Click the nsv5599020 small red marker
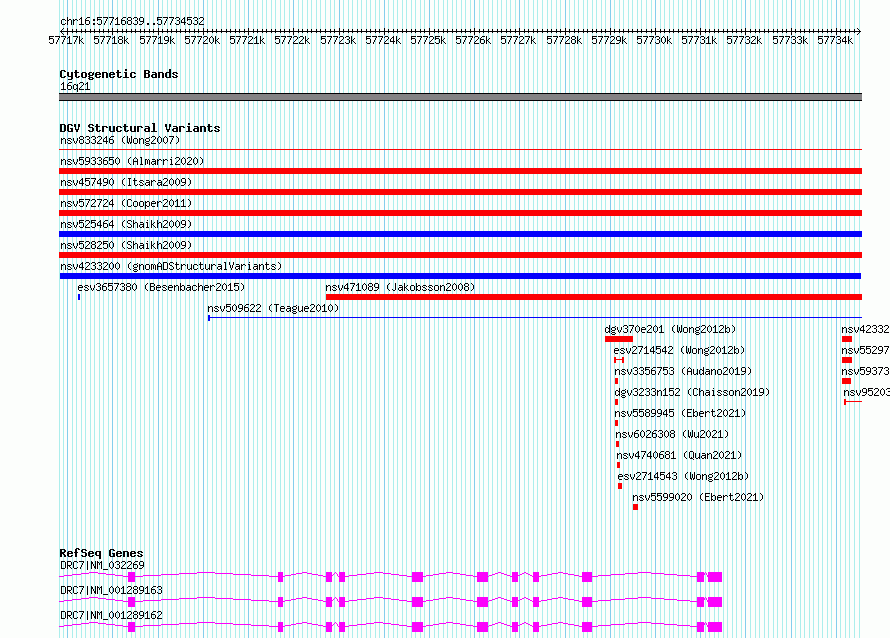Viewport: 890px width, 638px height. (x=635, y=507)
